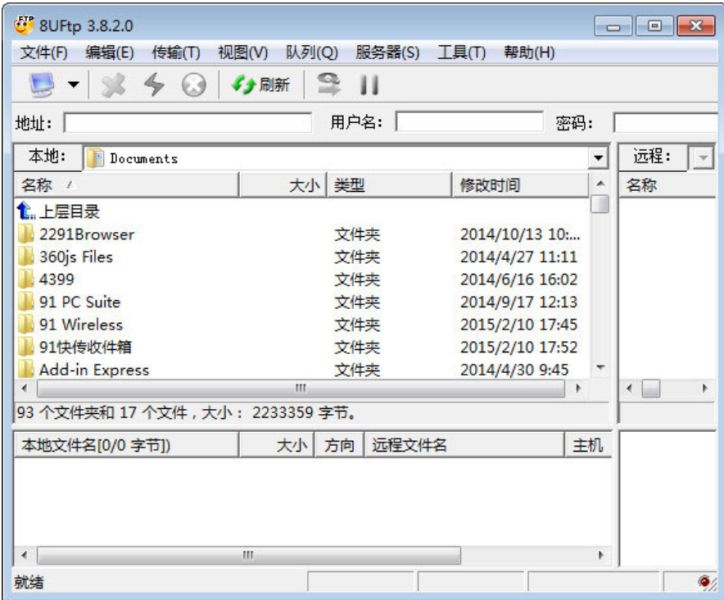
Task: Click local list scroll up arrow
Action: pos(600,183)
